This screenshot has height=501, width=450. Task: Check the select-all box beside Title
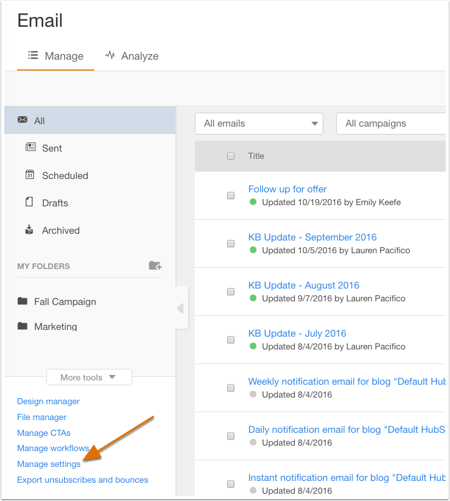(x=231, y=156)
